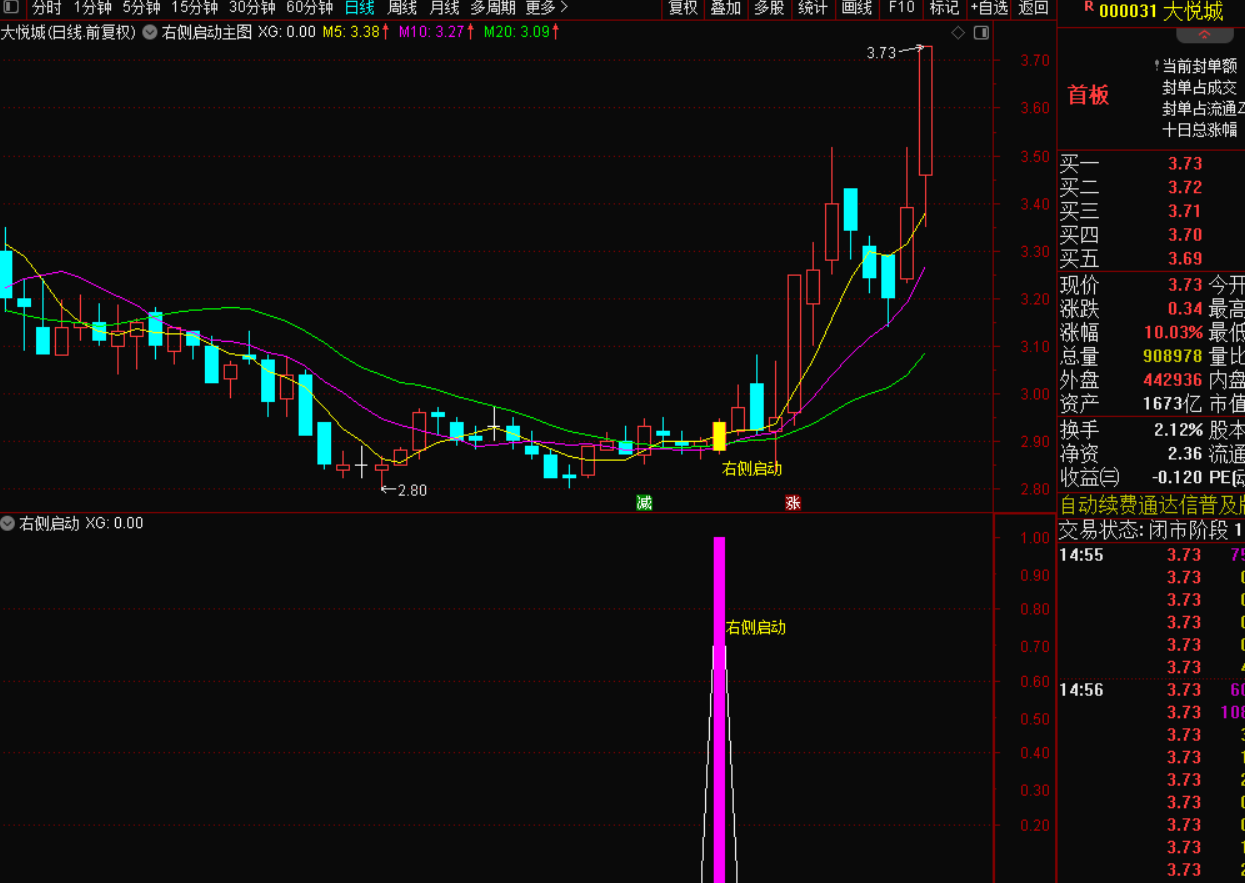The width and height of the screenshot is (1245, 883).
Task: Click the red R badge before 000031
Action: [1088, 8]
